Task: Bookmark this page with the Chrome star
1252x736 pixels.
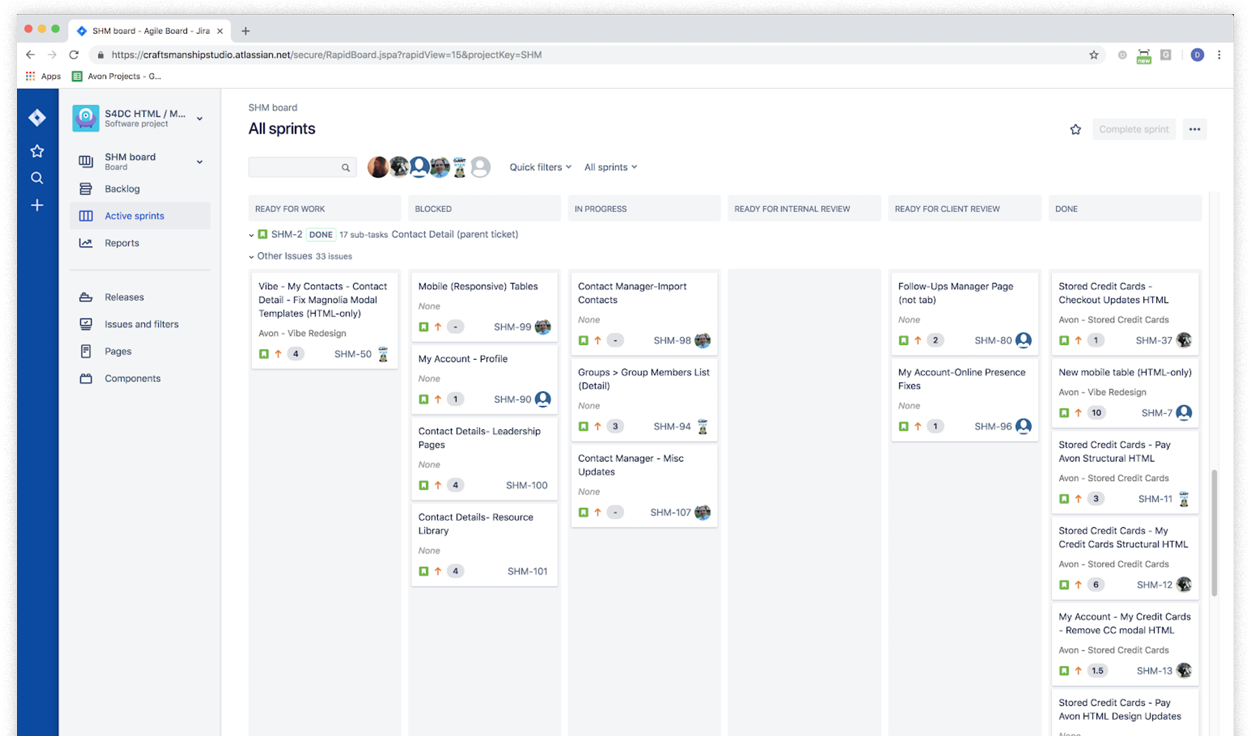Action: (1094, 55)
